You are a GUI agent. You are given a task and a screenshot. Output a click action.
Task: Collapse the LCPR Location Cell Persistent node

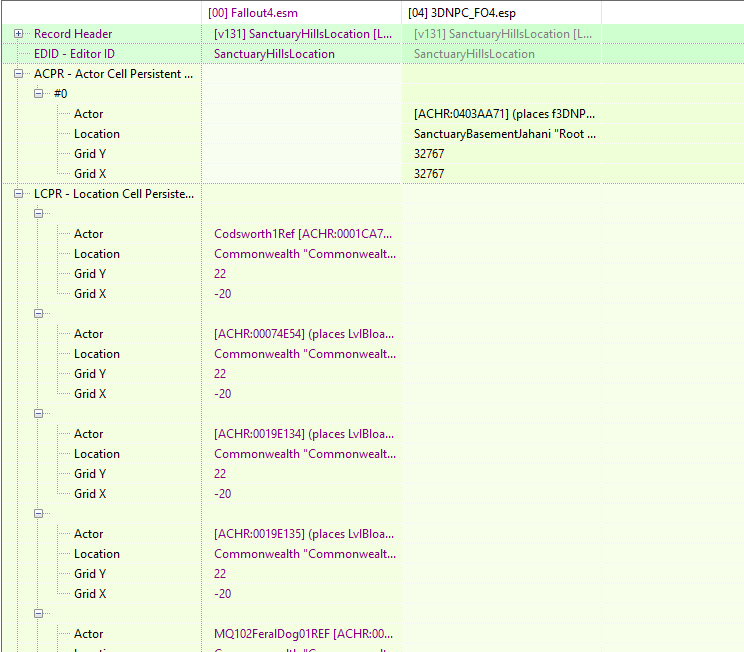[19, 194]
